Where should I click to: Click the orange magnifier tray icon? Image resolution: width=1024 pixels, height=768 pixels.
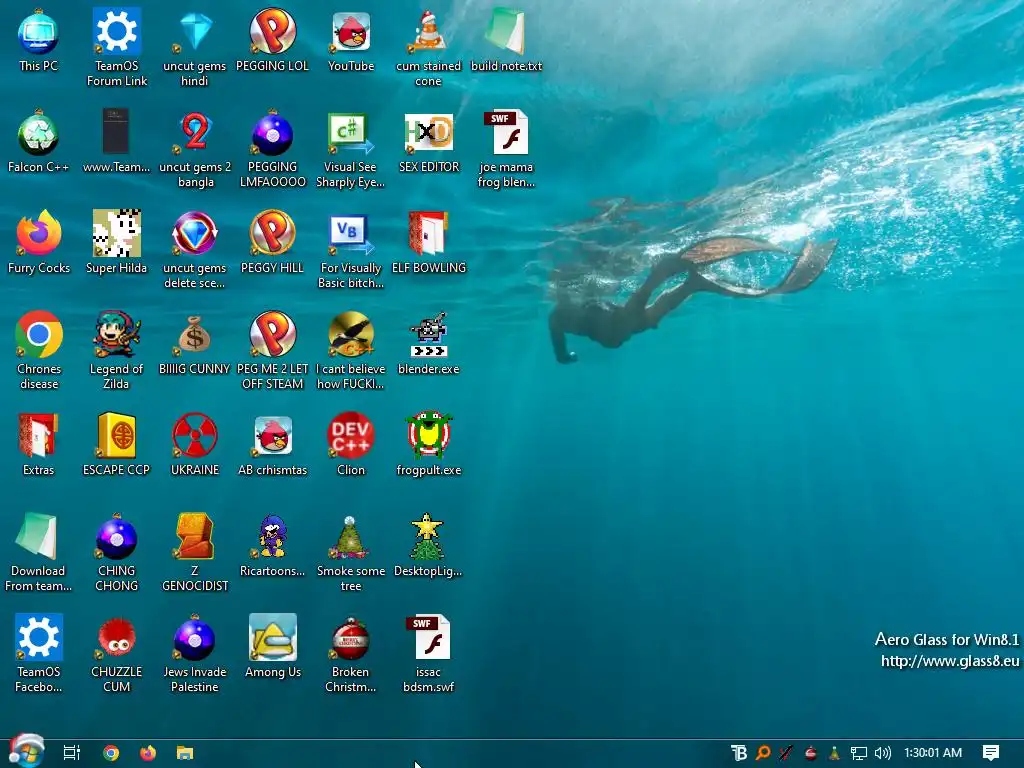click(x=762, y=753)
